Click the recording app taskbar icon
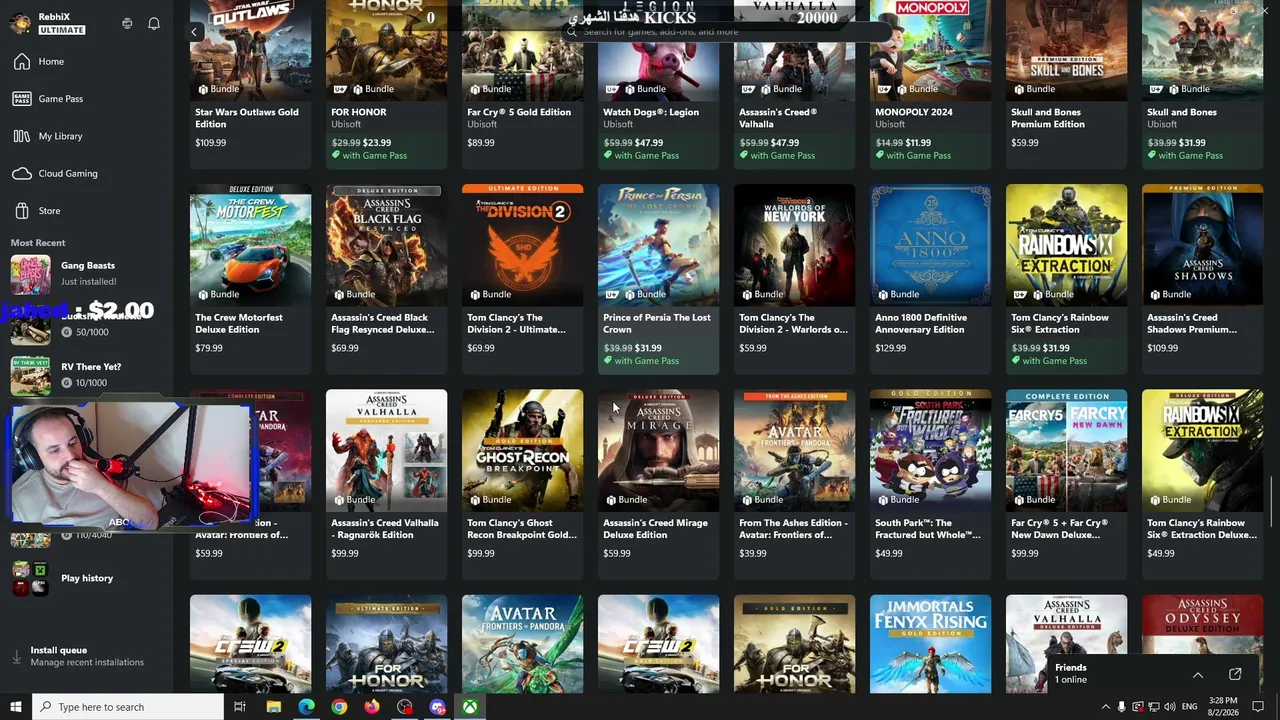The height and width of the screenshot is (720, 1280). coord(404,707)
